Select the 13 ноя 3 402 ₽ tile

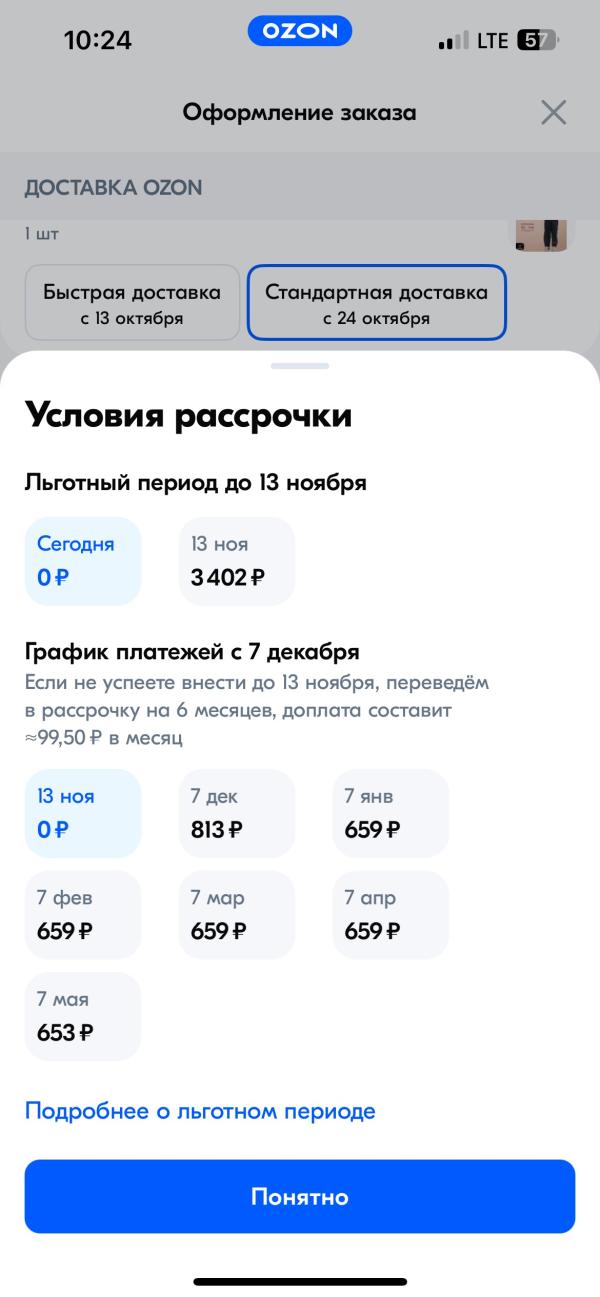coord(237,561)
